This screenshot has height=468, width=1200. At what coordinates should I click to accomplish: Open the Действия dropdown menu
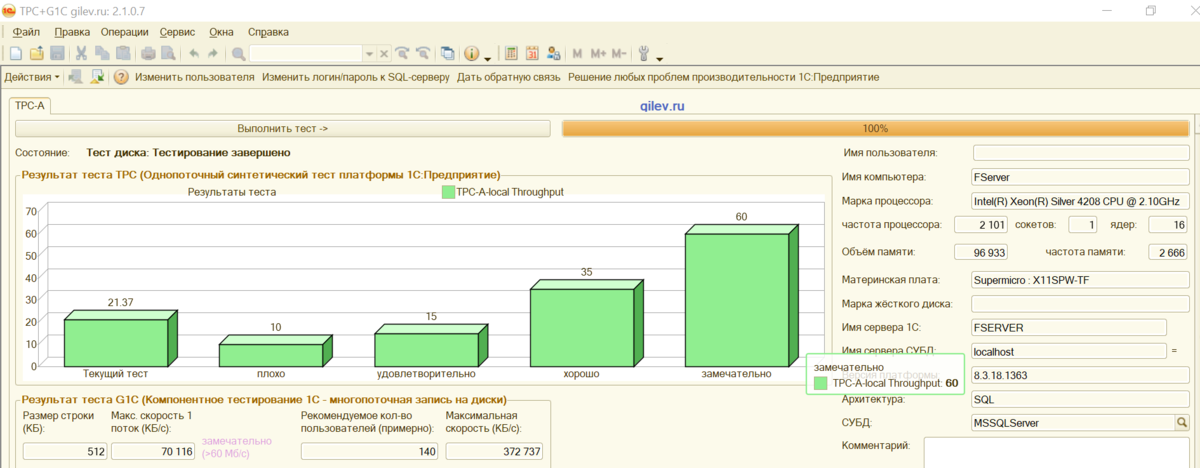32,77
